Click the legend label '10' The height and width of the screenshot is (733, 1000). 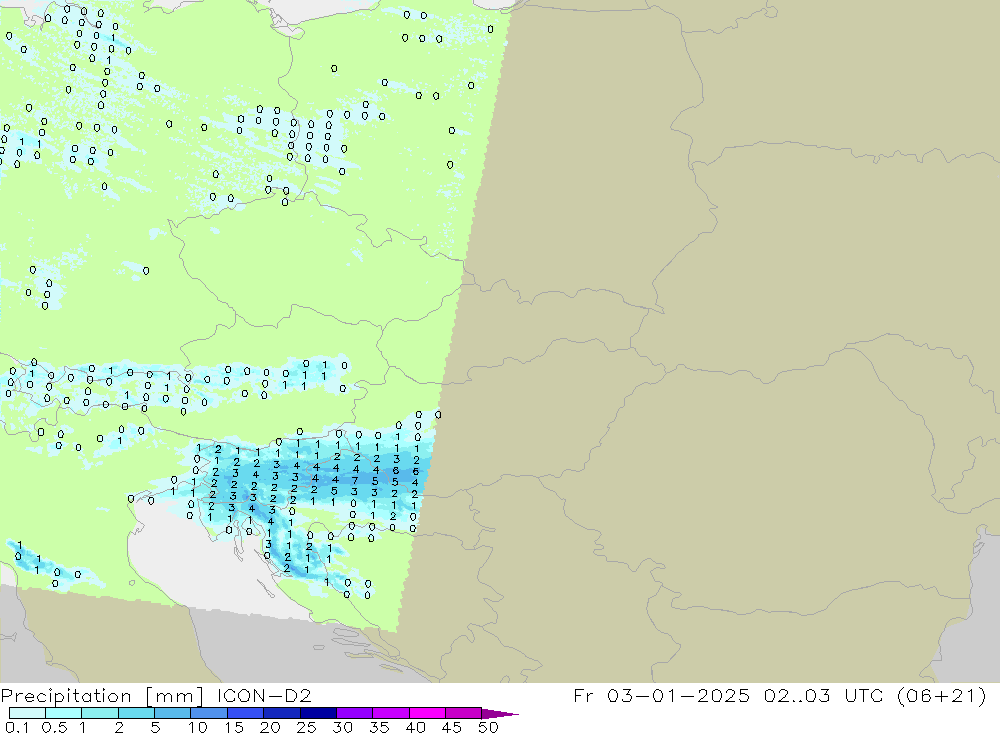[x=197, y=727]
